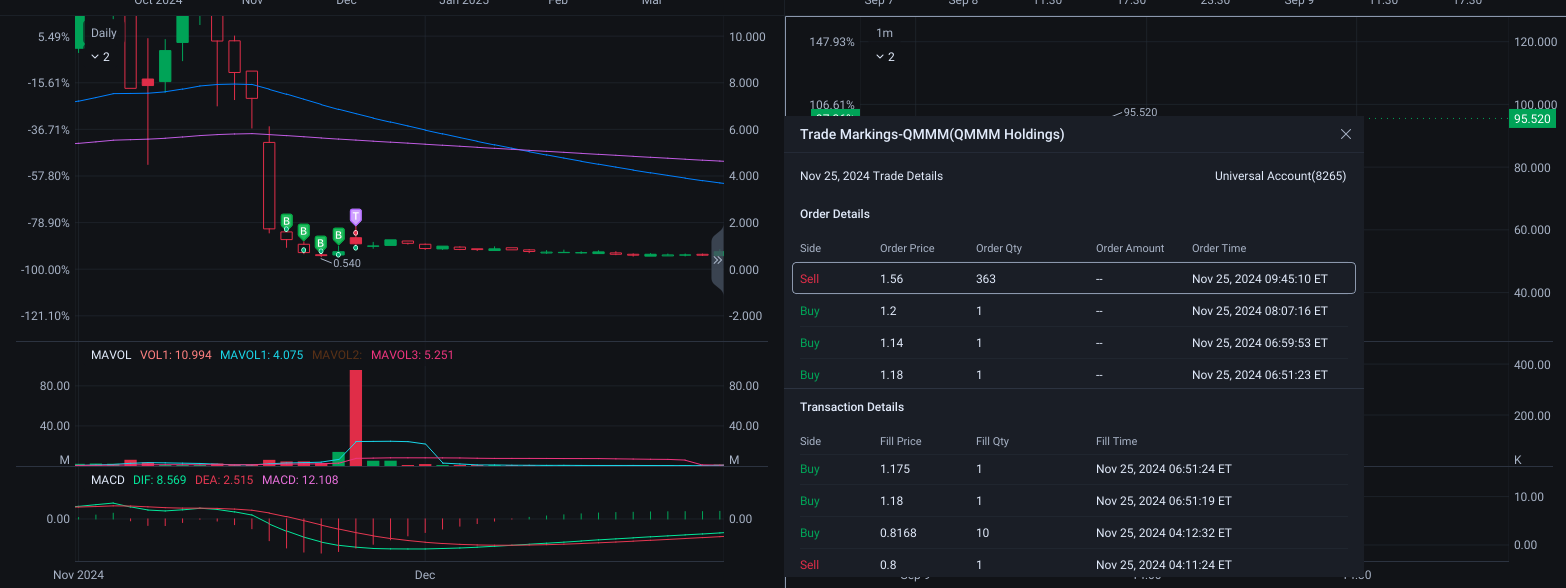
Task: Click the MACD indicator label
Action: click(108, 480)
